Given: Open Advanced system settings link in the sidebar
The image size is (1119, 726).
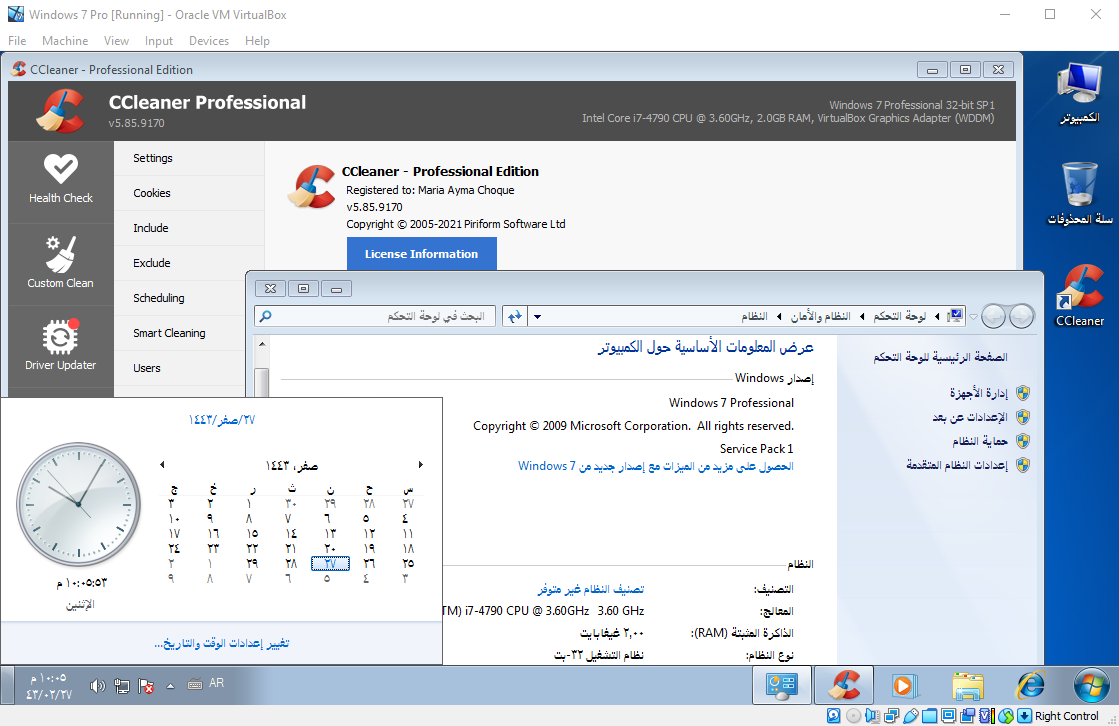Looking at the screenshot, I should pyautogui.click(x=957, y=465).
